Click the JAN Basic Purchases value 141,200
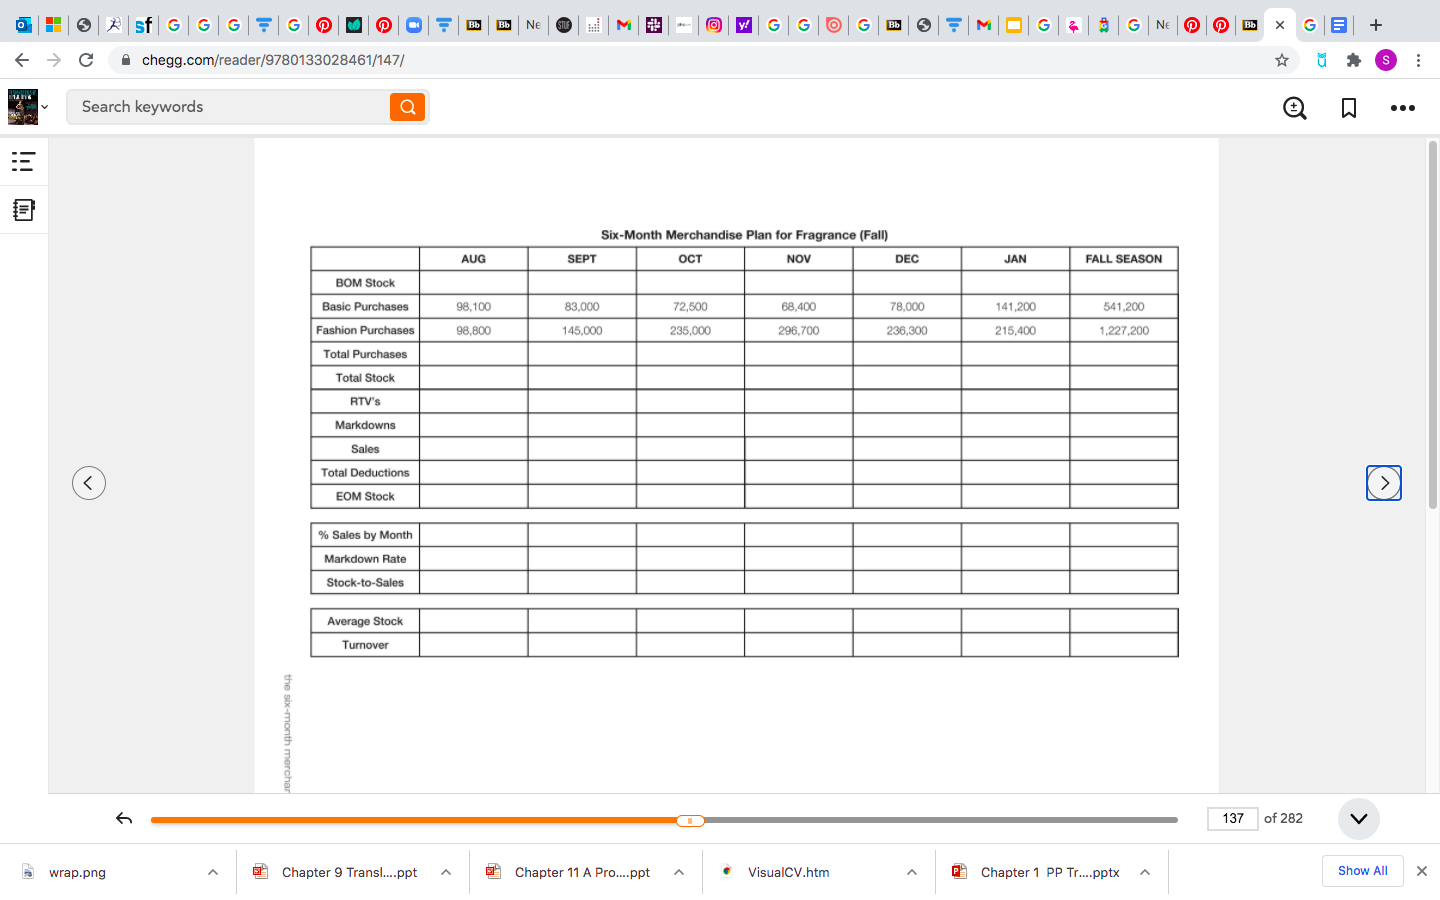 point(1016,307)
